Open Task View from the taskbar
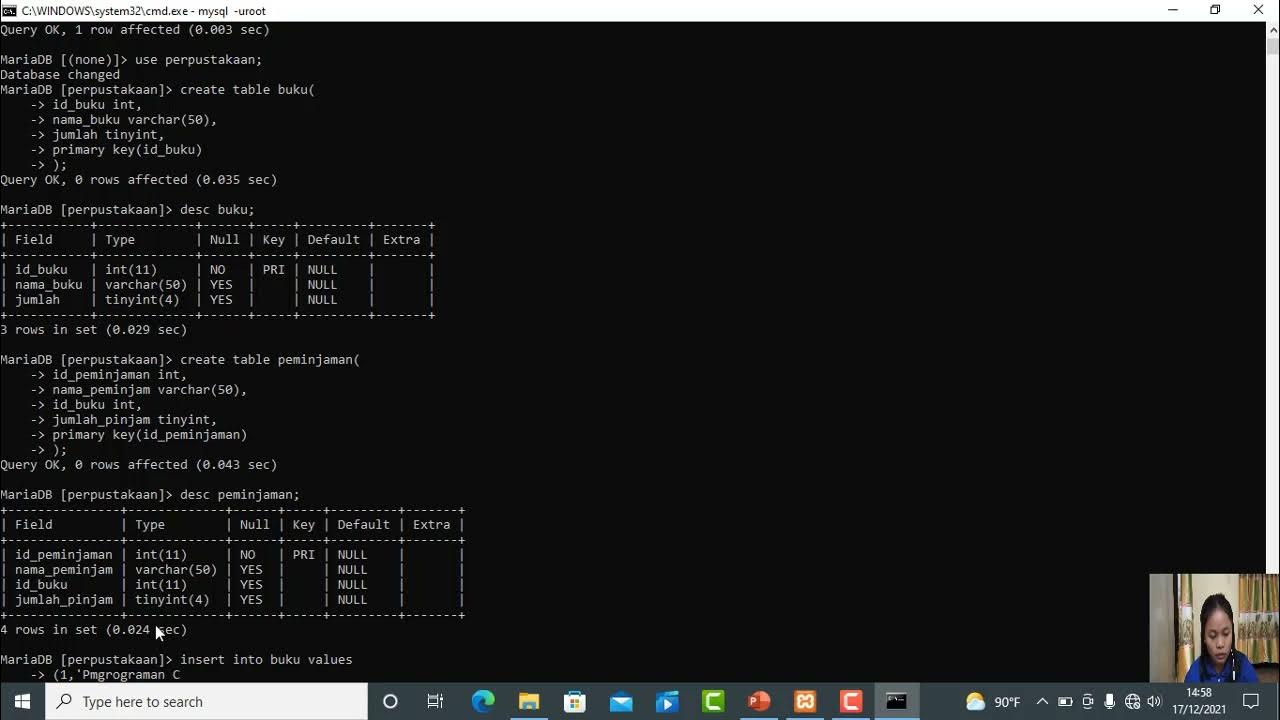 pos(435,701)
